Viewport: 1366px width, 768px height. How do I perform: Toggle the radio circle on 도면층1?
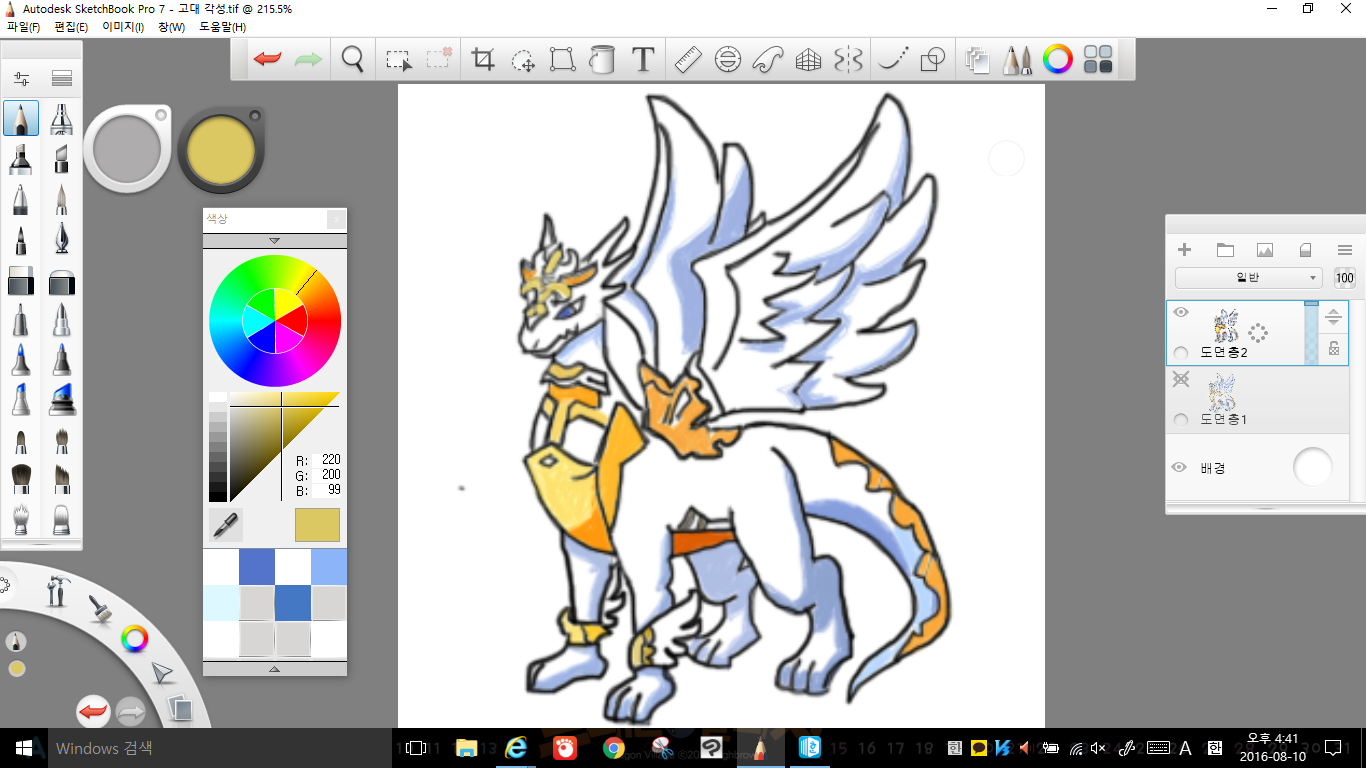[x=1181, y=420]
